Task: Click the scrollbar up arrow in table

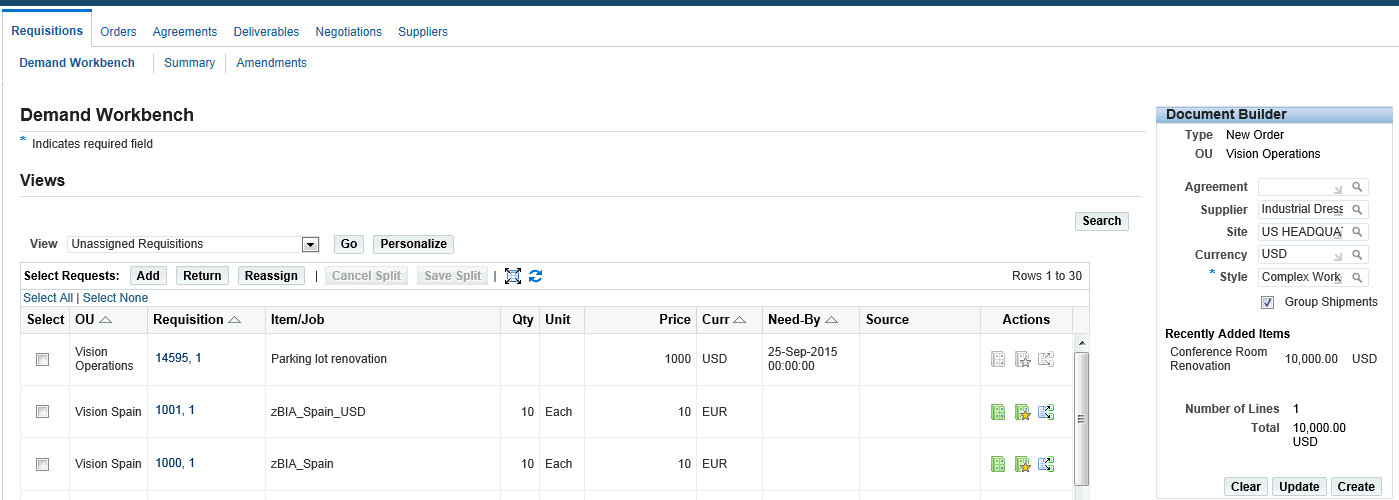Action: tap(1080, 343)
